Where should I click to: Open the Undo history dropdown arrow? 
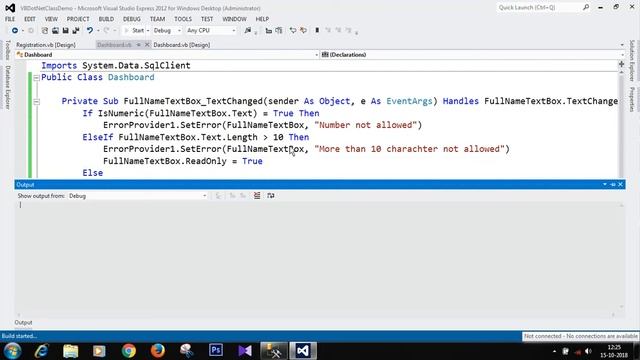click(98, 31)
